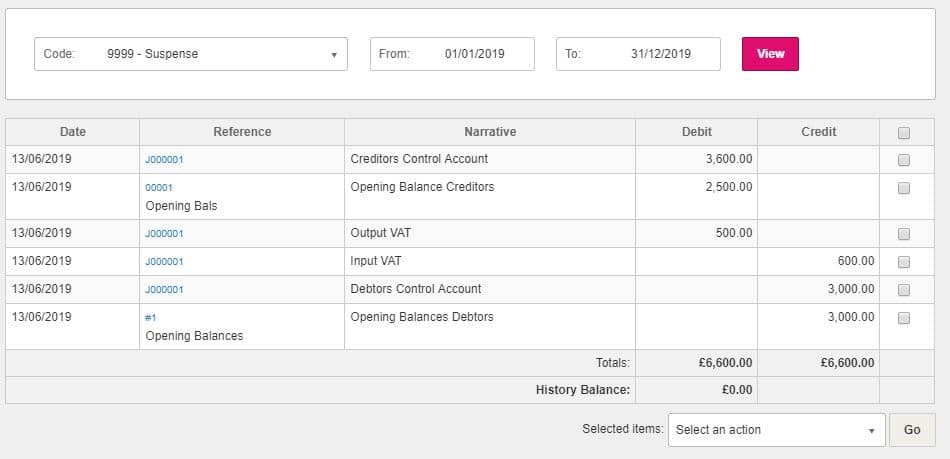Expand the Select an action dropdown
950x459 pixels.
[776, 430]
